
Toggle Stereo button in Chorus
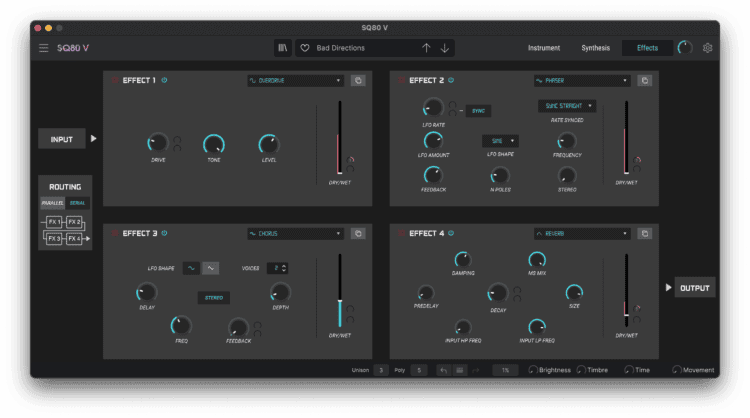(214, 298)
